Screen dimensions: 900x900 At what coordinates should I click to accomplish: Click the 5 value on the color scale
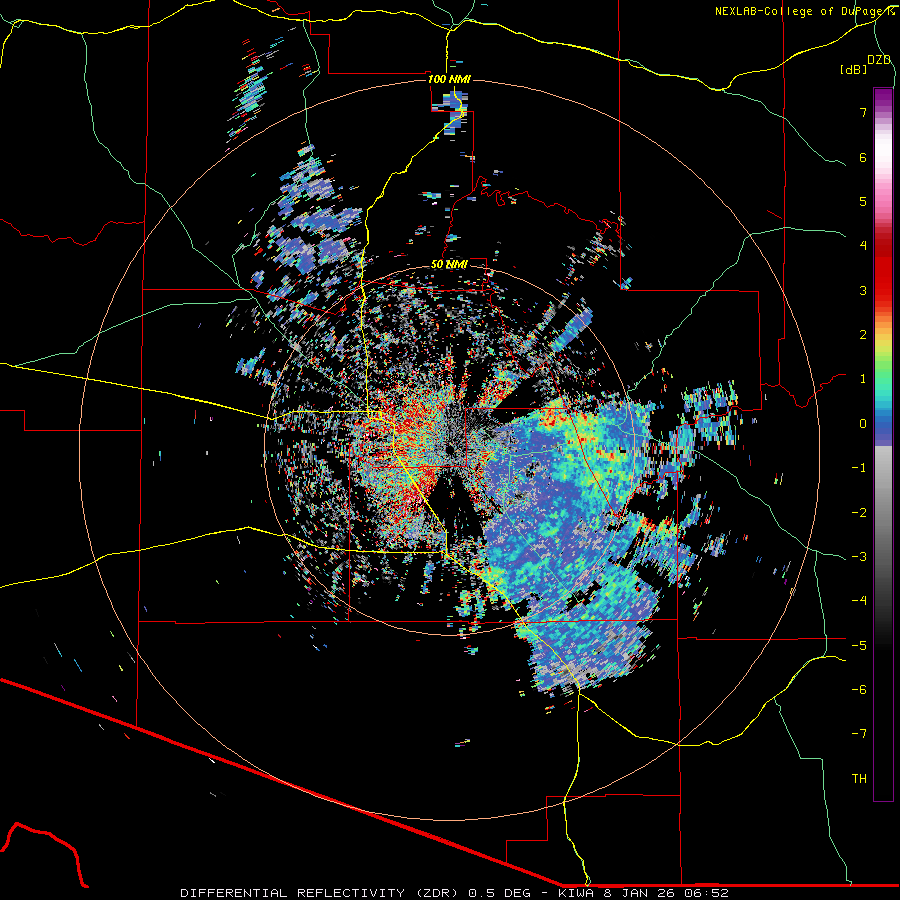pyautogui.click(x=863, y=201)
